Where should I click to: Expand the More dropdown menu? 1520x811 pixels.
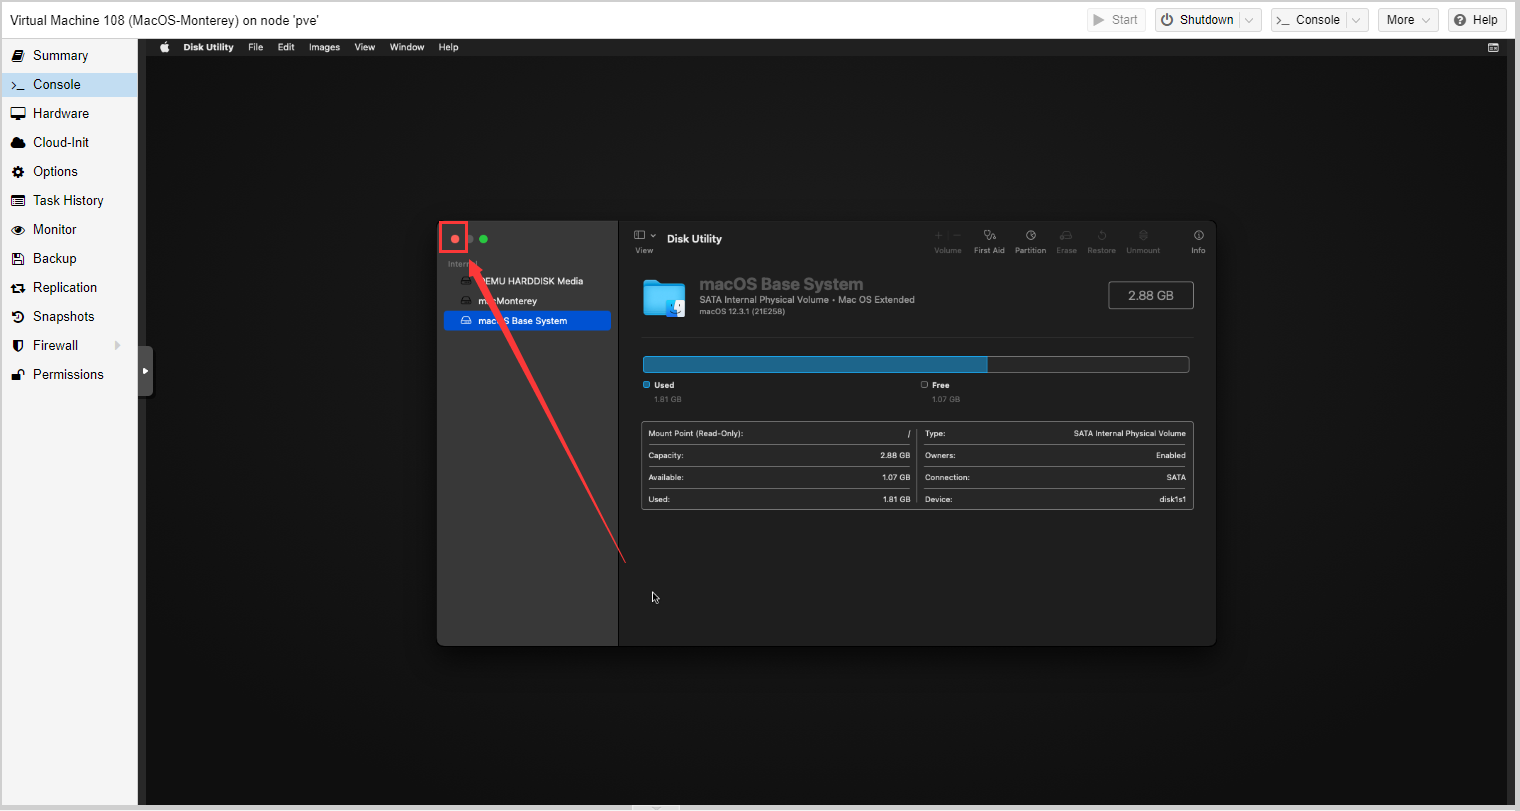pos(1408,20)
